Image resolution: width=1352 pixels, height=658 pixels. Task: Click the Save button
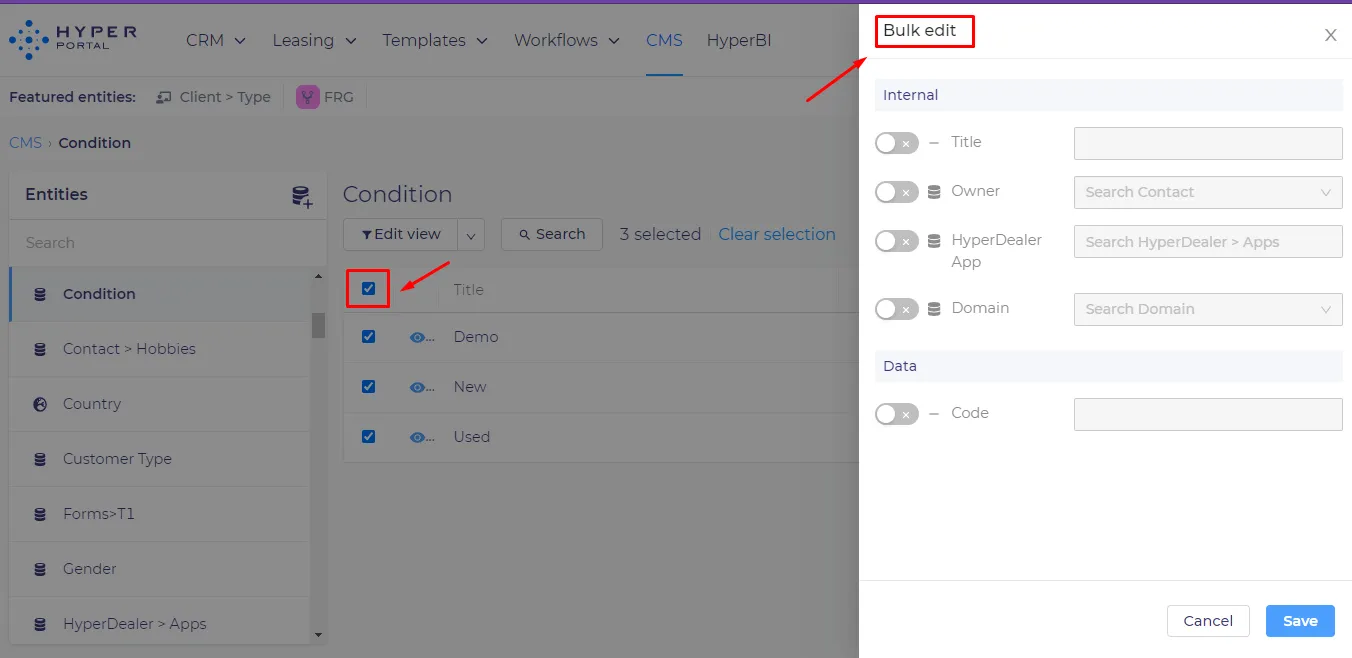[x=1300, y=621]
